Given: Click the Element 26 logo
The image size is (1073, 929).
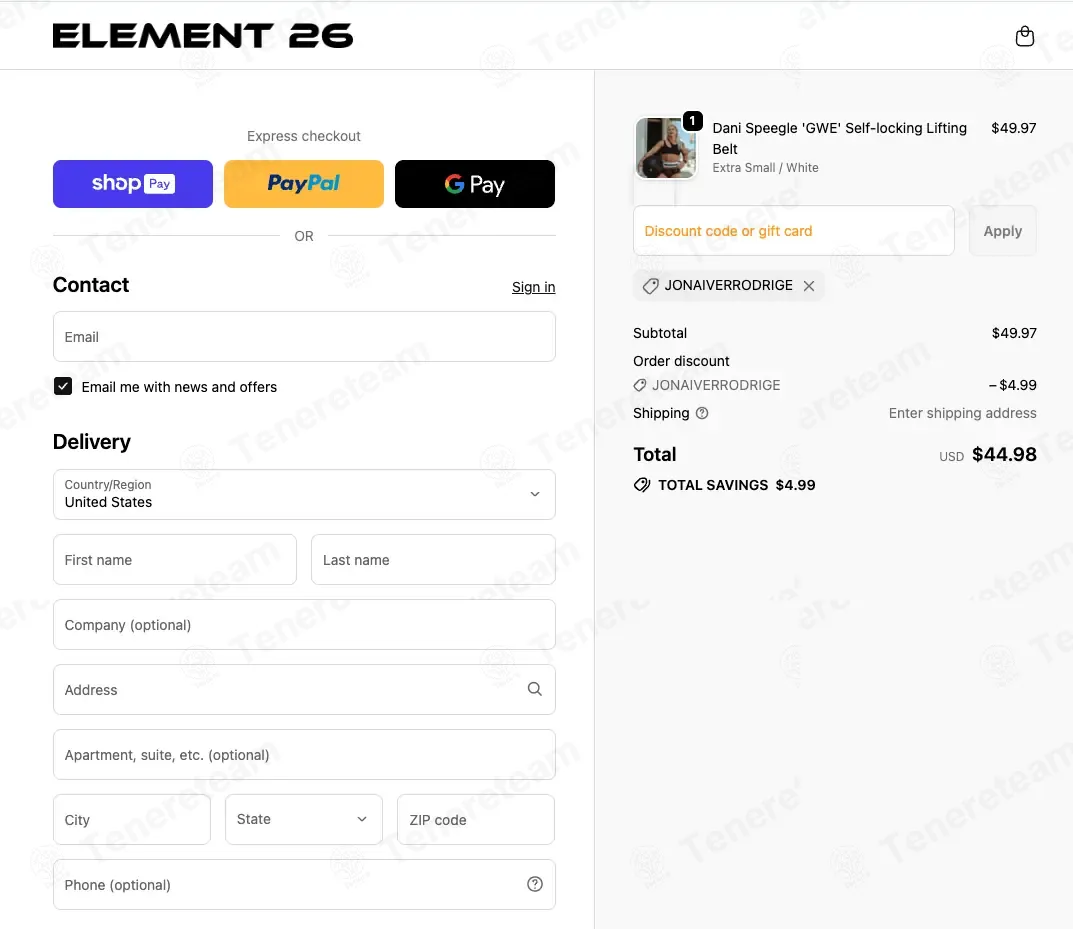Looking at the screenshot, I should (203, 36).
